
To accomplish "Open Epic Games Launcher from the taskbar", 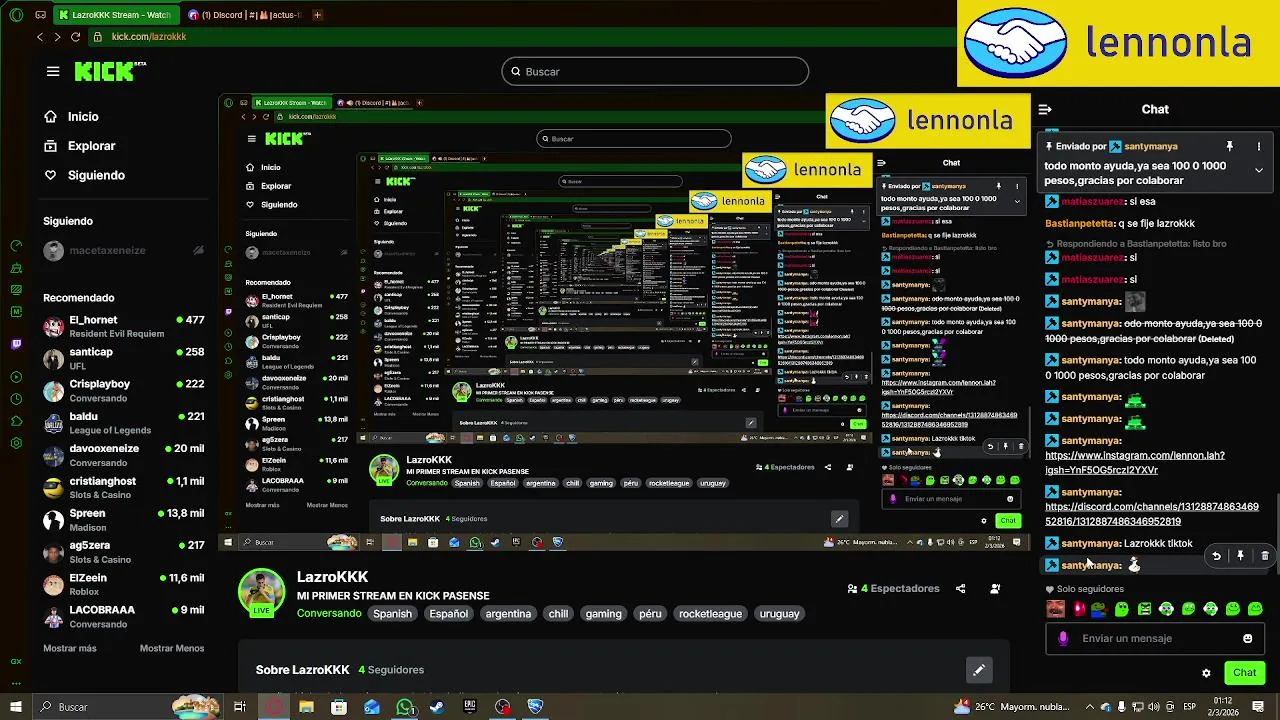I will (470, 707).
